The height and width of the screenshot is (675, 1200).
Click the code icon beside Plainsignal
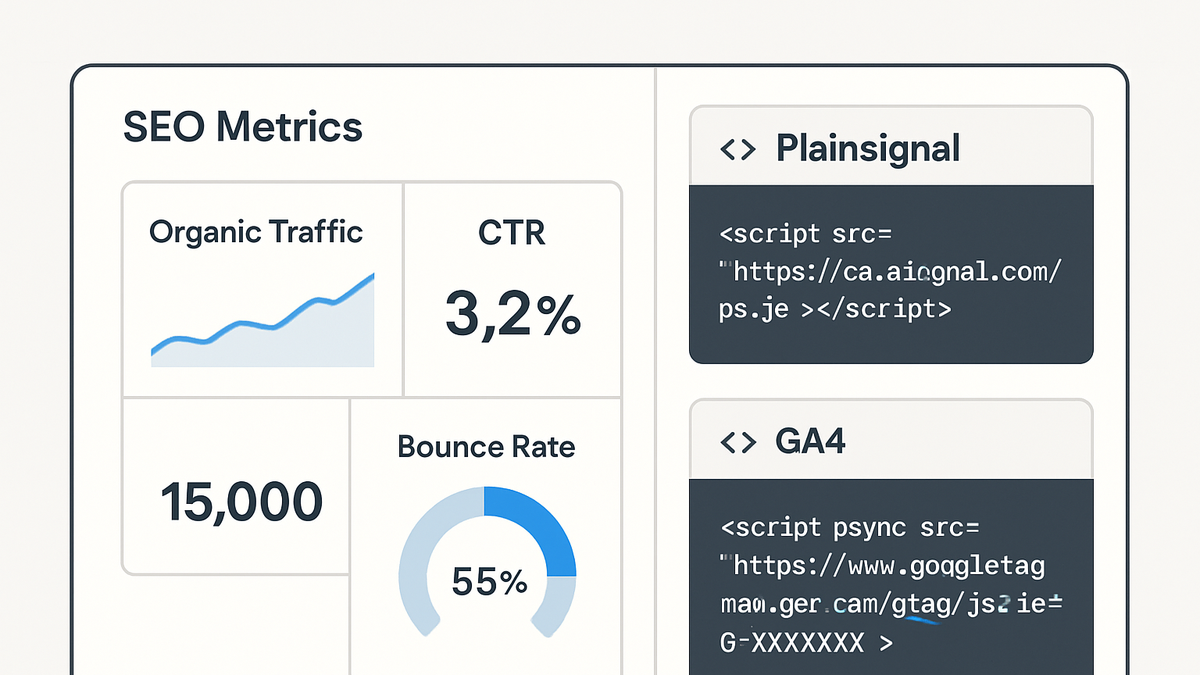(738, 149)
